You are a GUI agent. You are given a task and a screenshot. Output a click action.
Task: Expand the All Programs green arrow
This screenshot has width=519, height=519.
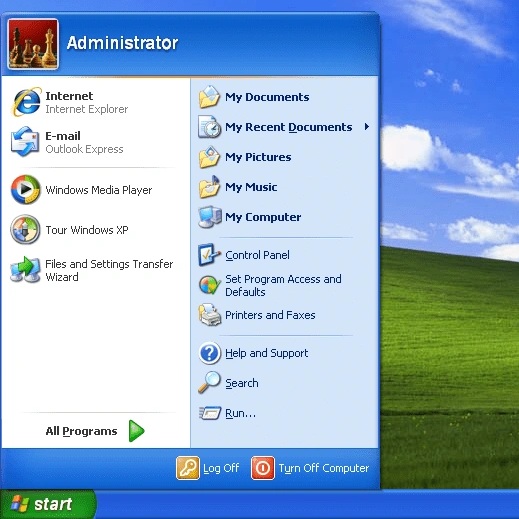[137, 431]
